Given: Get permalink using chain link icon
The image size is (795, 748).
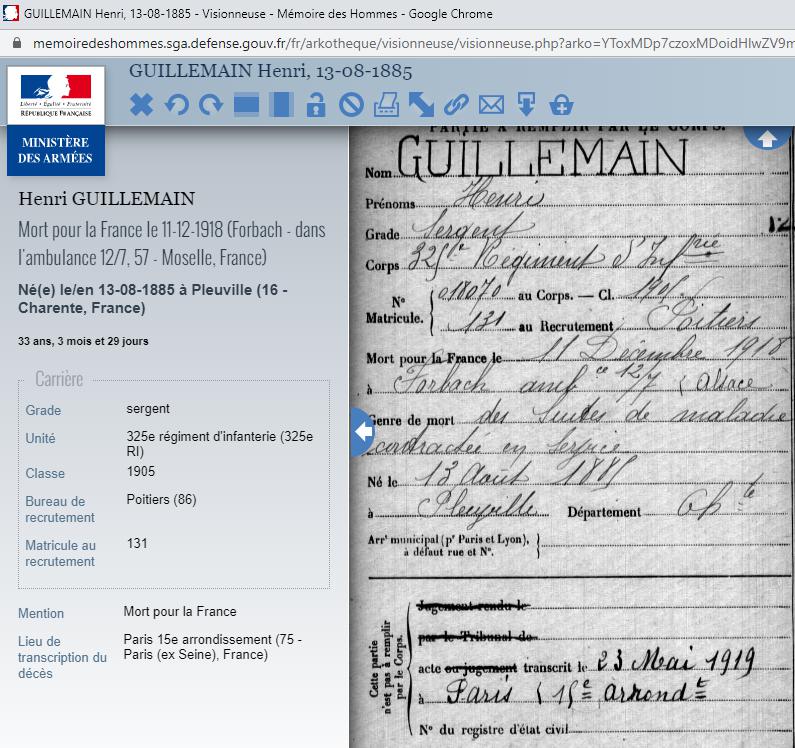Looking at the screenshot, I should [456, 105].
